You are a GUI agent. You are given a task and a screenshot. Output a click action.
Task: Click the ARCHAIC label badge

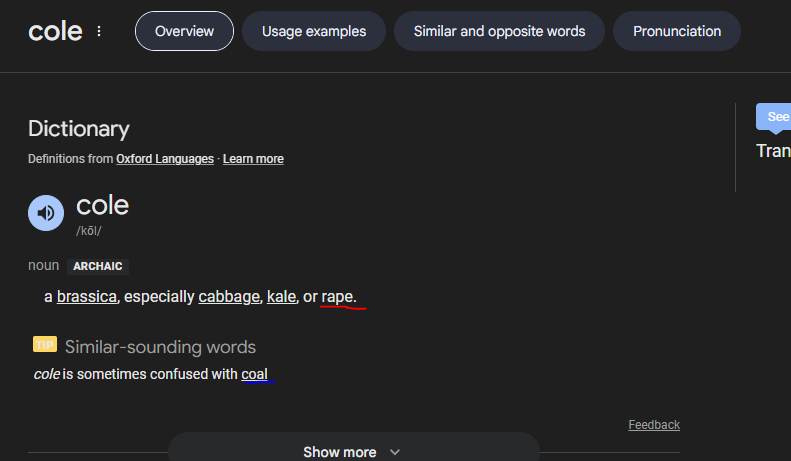click(98, 266)
